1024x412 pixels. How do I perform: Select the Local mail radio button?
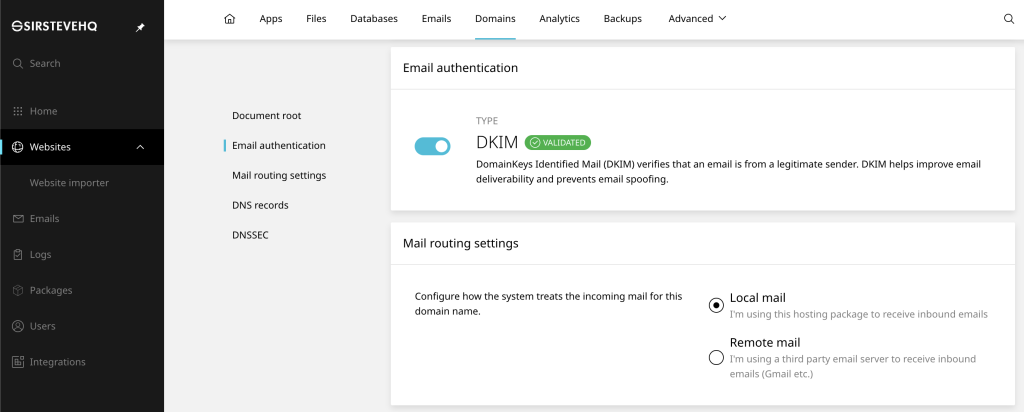pos(716,305)
